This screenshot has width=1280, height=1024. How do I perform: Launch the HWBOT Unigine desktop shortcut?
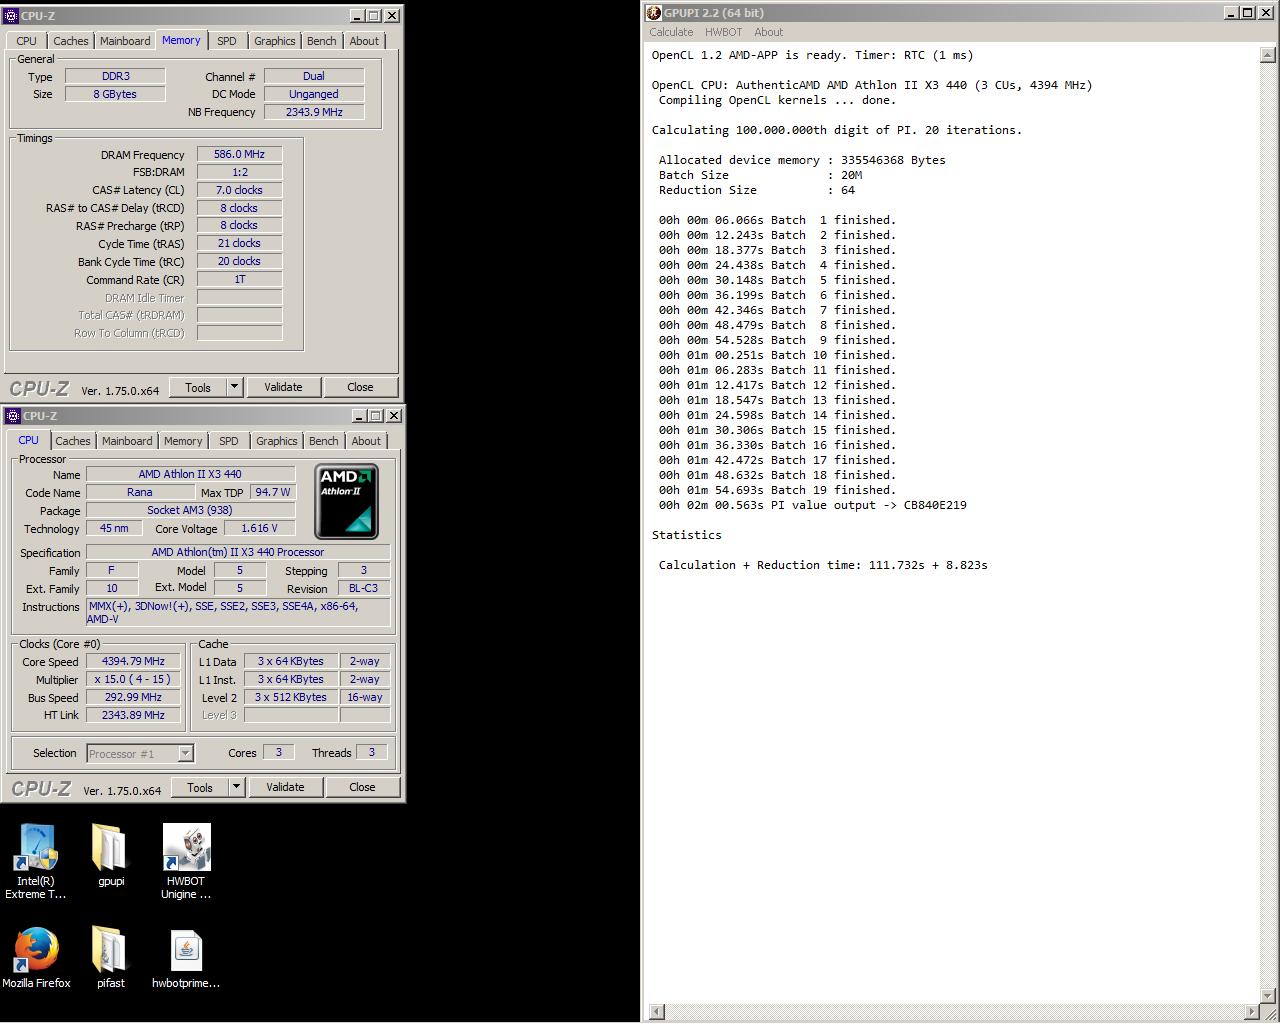pos(186,861)
